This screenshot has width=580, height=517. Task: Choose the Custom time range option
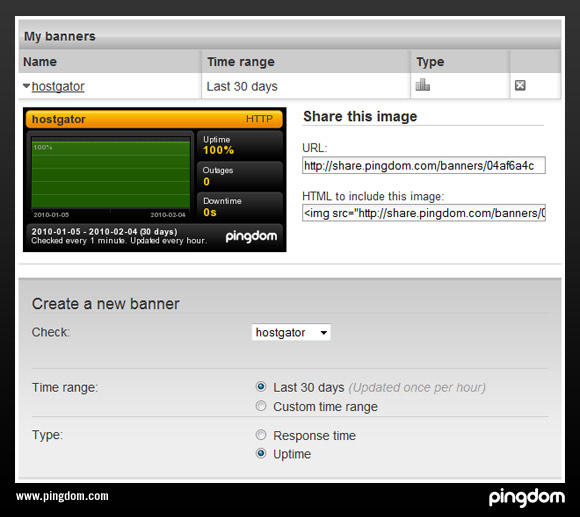click(x=261, y=406)
